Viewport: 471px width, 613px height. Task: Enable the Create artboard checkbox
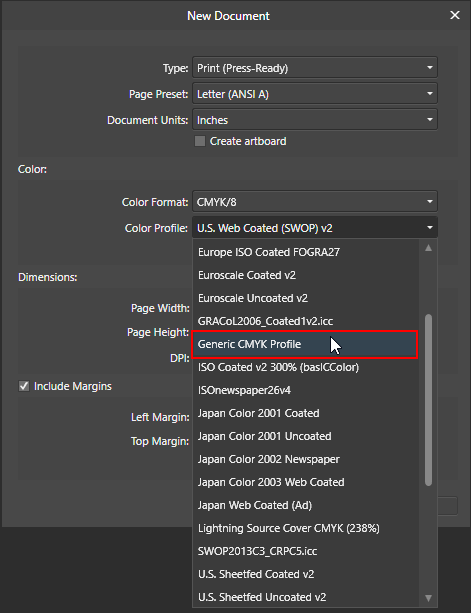click(x=200, y=141)
